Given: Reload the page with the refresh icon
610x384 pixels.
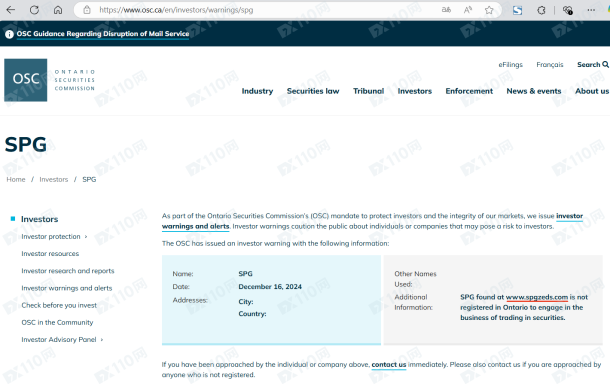Looking at the screenshot, I should pos(34,10).
